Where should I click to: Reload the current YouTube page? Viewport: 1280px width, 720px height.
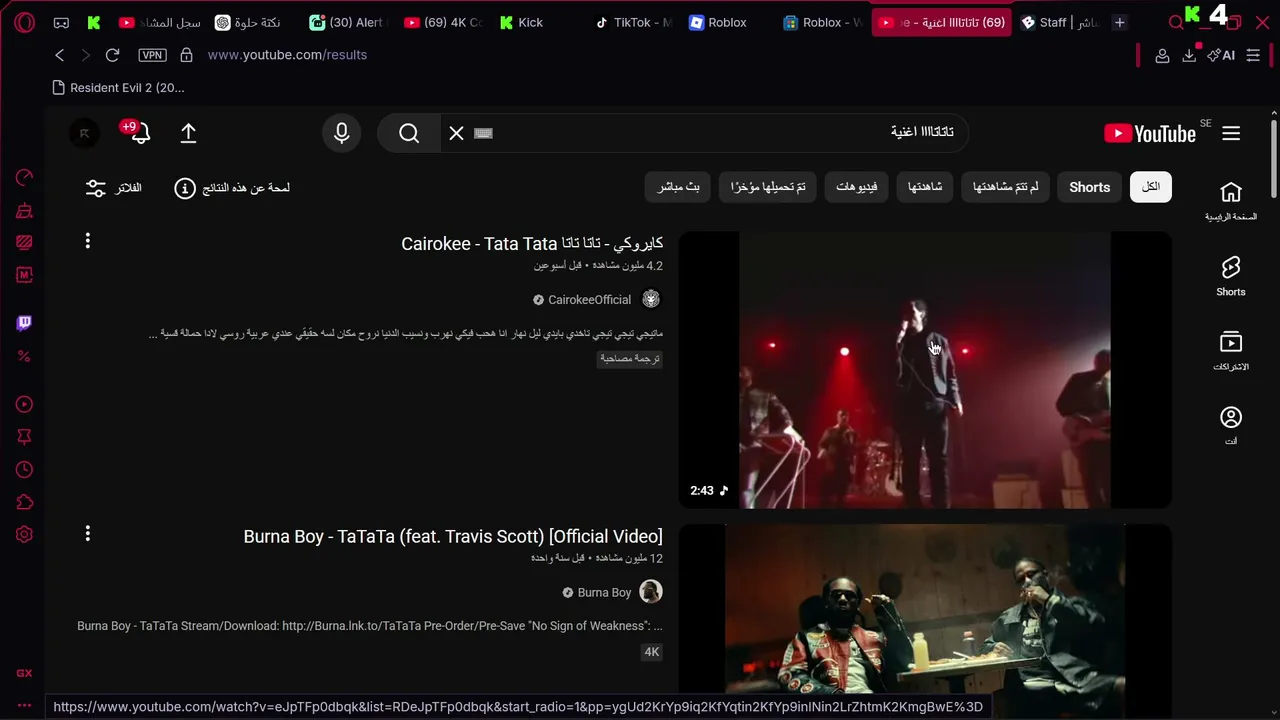coord(112,55)
